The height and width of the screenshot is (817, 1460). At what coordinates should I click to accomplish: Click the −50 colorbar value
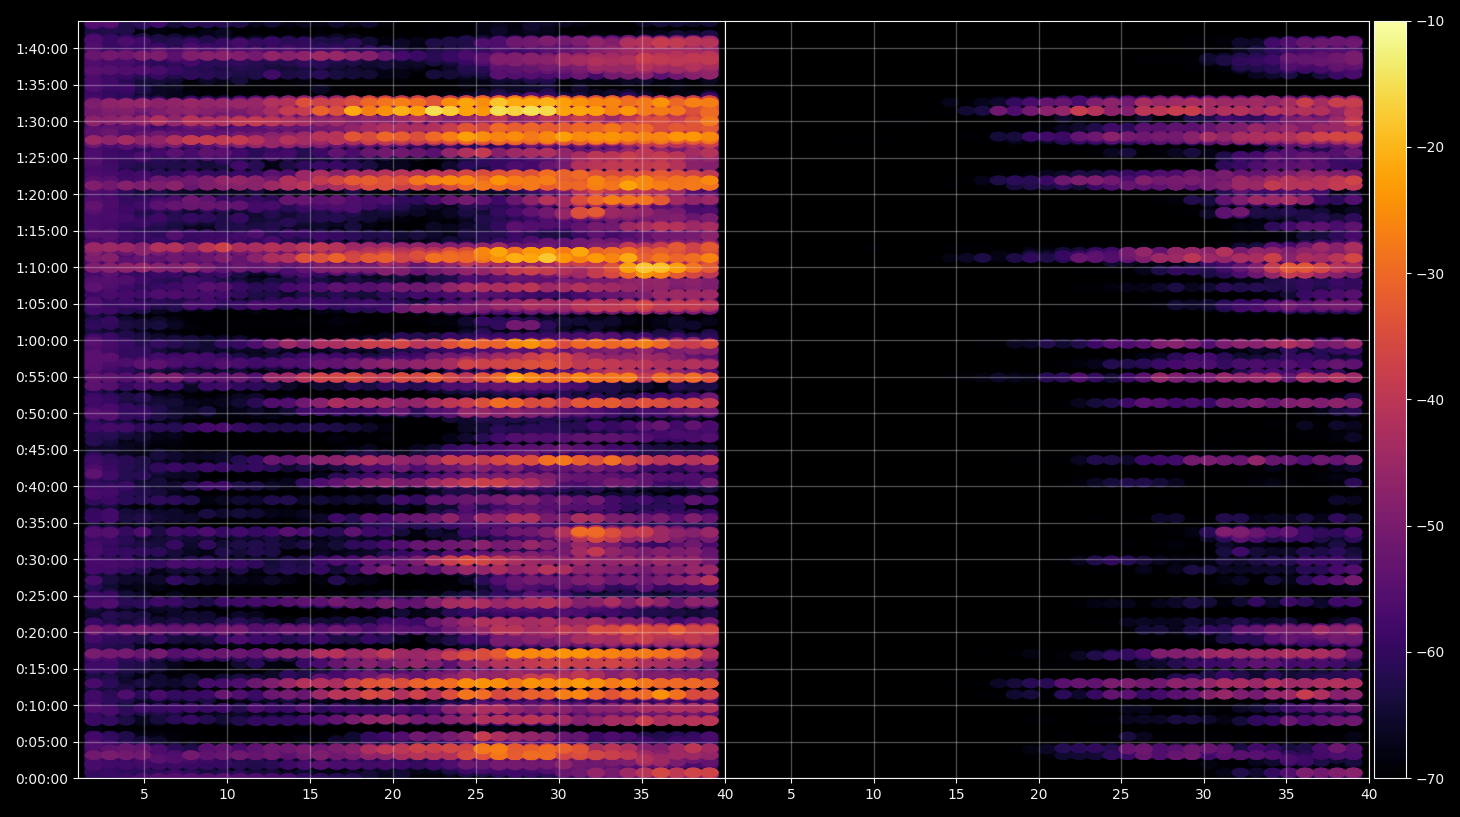click(1429, 526)
